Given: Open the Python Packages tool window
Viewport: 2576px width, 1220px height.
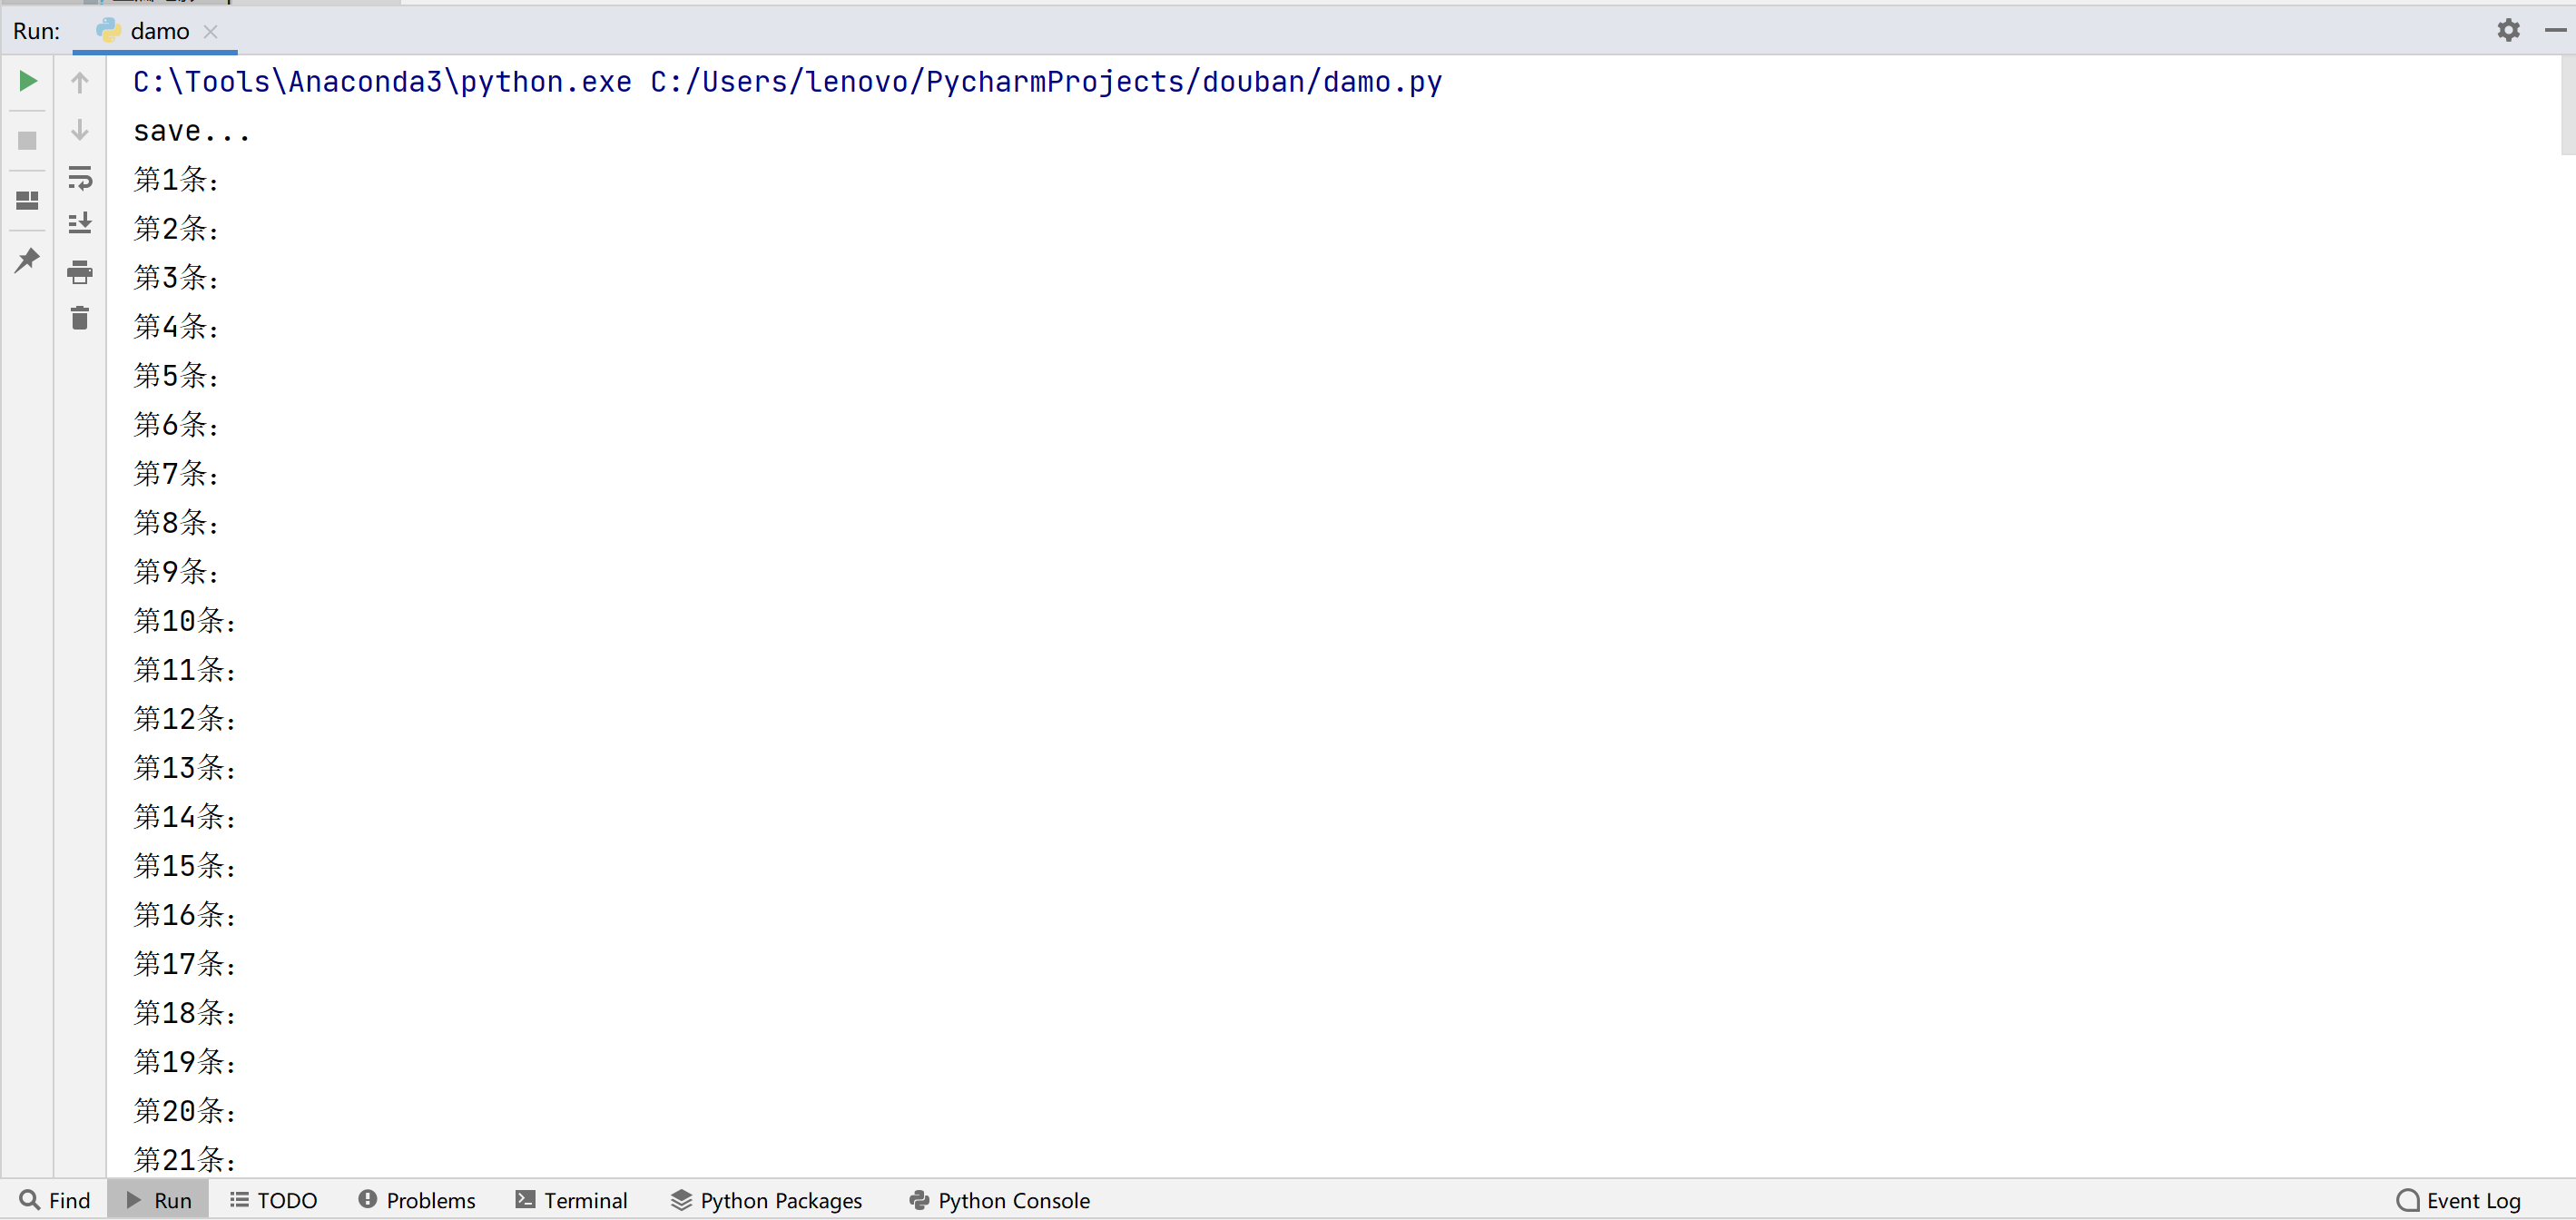Looking at the screenshot, I should (x=767, y=1200).
